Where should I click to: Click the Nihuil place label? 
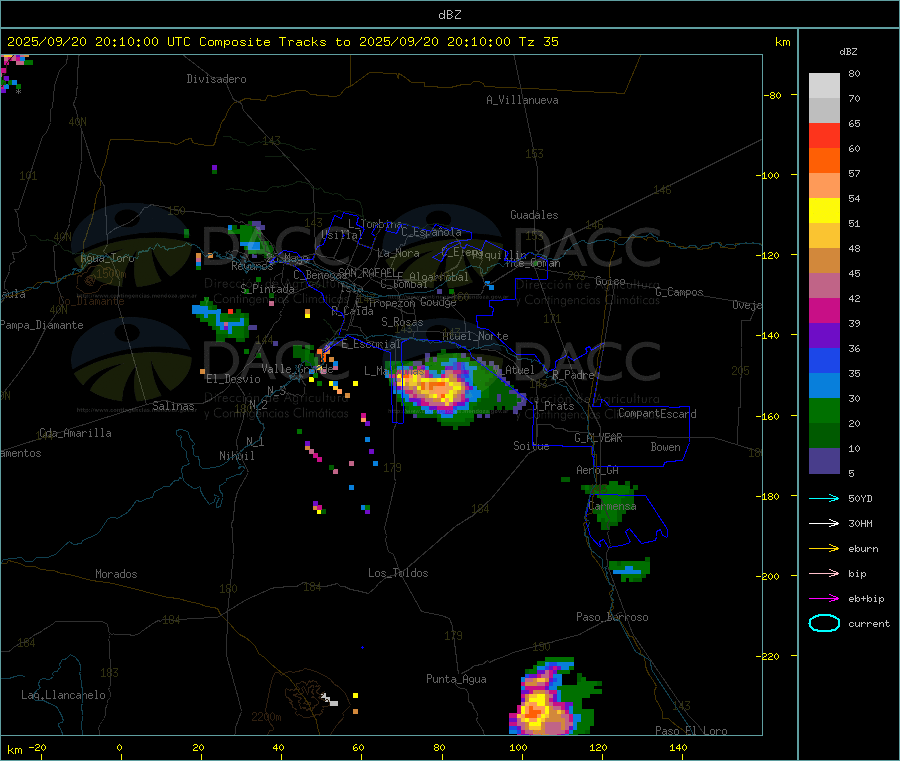pos(236,456)
